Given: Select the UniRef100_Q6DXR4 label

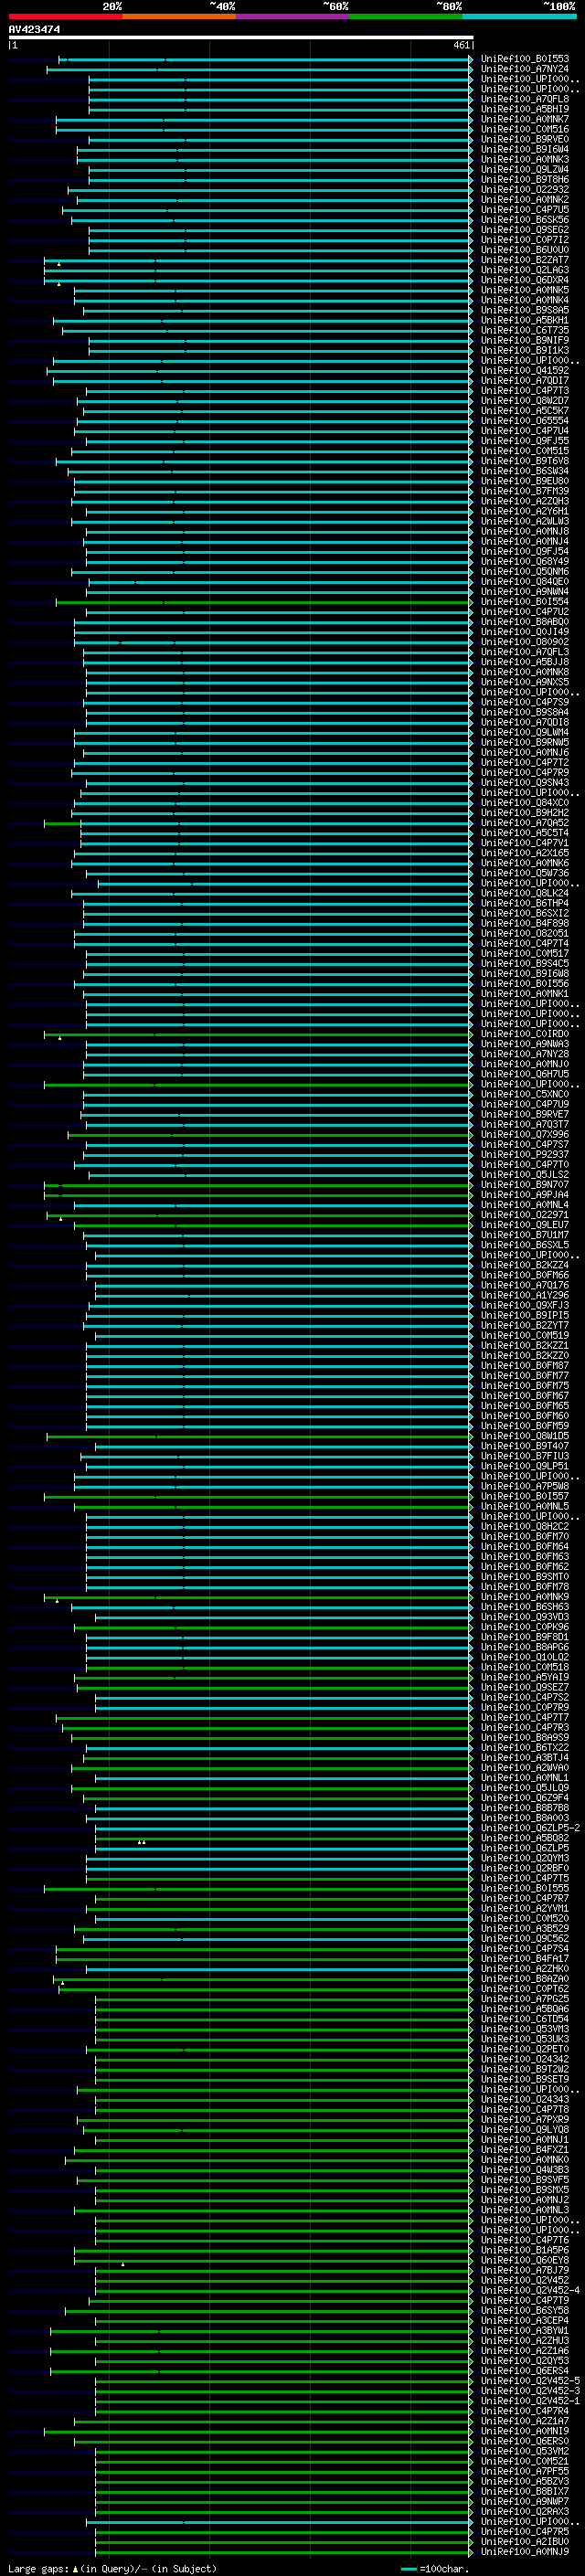Looking at the screenshot, I should coord(525,280).
